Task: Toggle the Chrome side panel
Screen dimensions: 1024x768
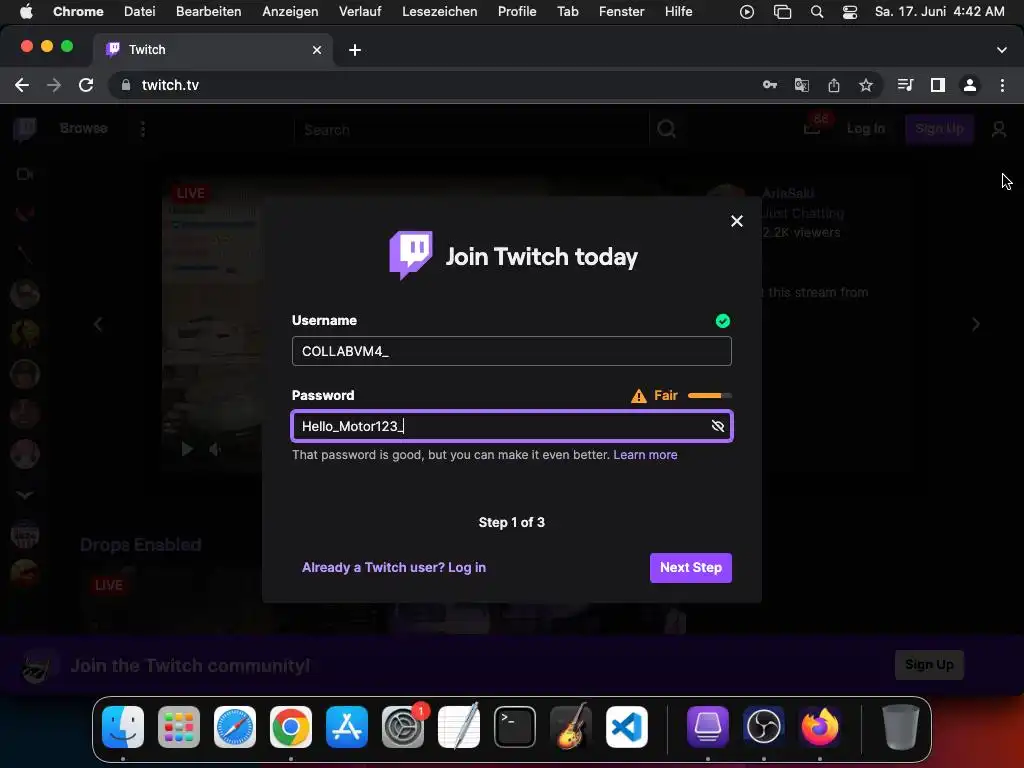Action: tap(938, 85)
